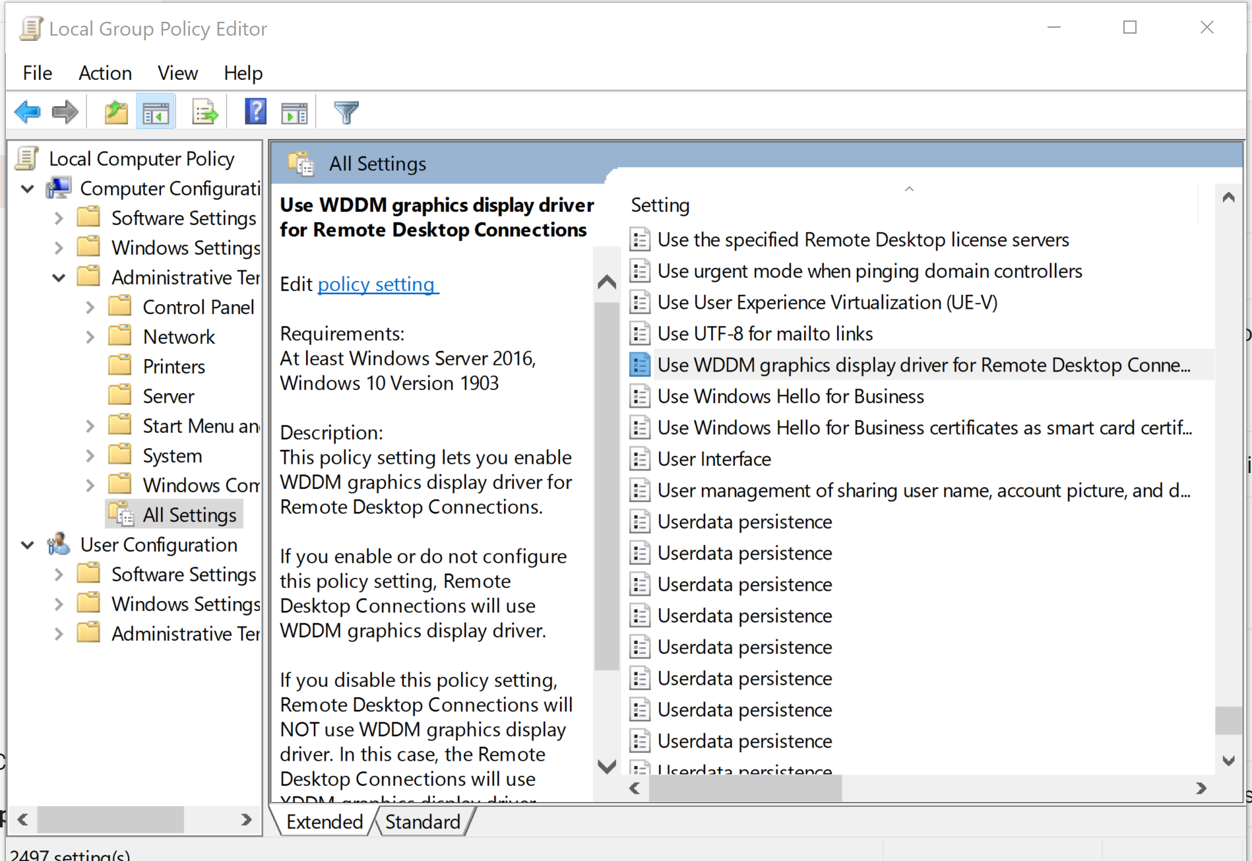Viewport: 1252px width, 861px height.
Task: Click the Filter funnel icon in the toolbar
Action: coord(346,112)
